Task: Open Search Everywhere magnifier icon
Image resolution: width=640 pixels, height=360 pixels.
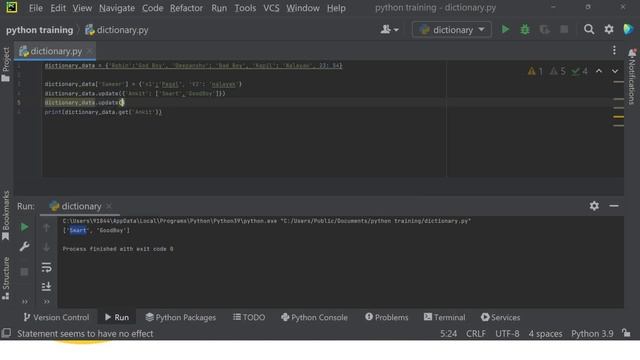Action: coord(589,29)
